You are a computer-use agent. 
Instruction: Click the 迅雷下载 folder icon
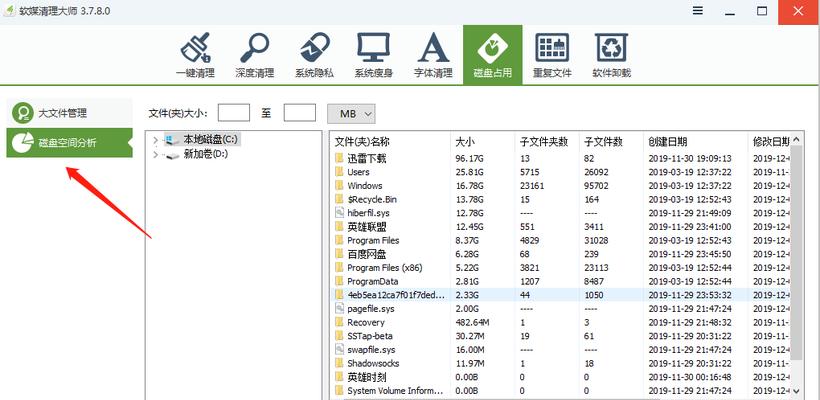[x=339, y=158]
